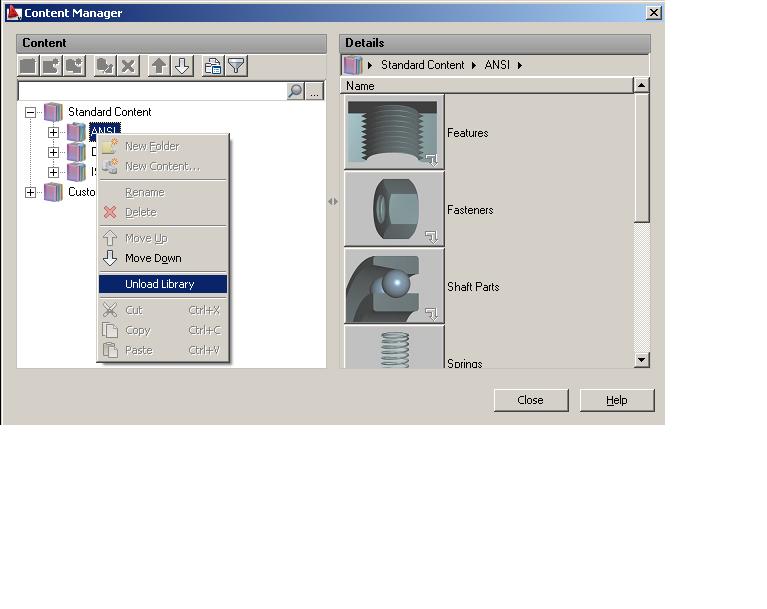
Task: Expand the ANSI library node
Action: pyautogui.click(x=54, y=132)
